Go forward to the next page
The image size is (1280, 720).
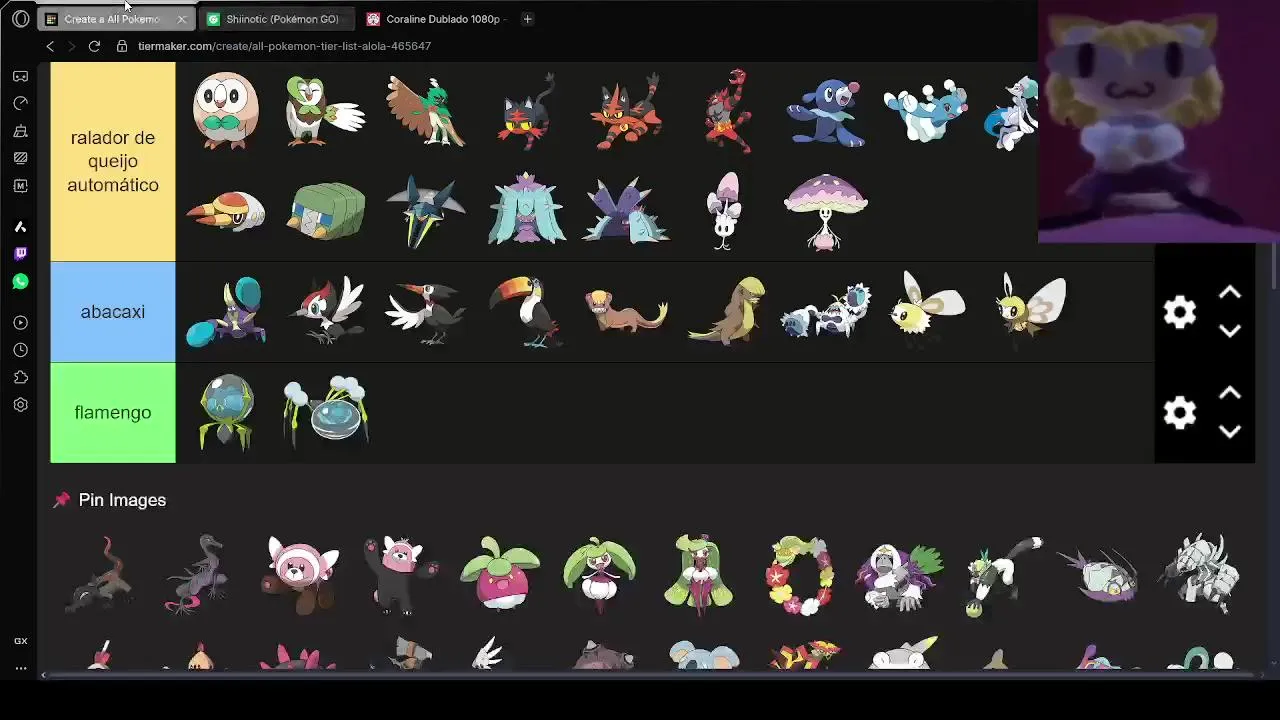(x=72, y=46)
